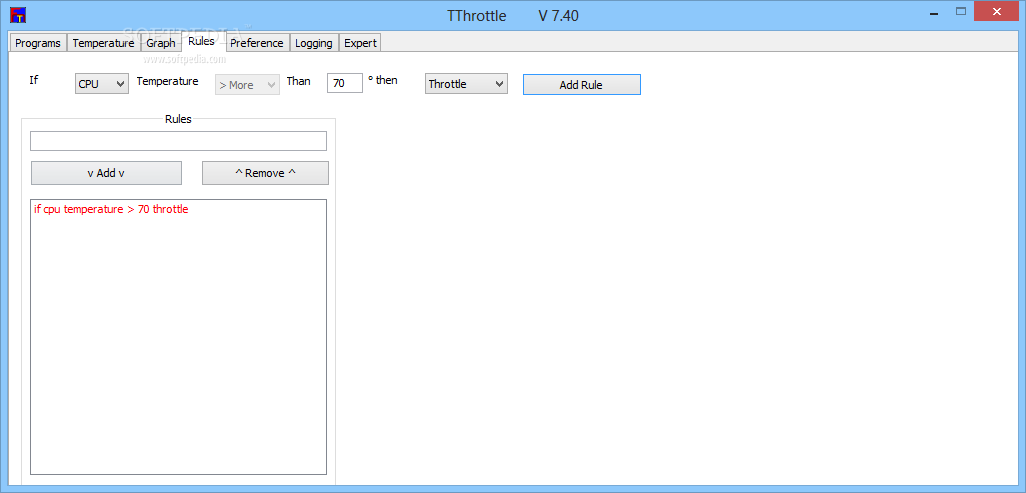Maximize the TThrottle window
The height and width of the screenshot is (493, 1026).
[961, 12]
